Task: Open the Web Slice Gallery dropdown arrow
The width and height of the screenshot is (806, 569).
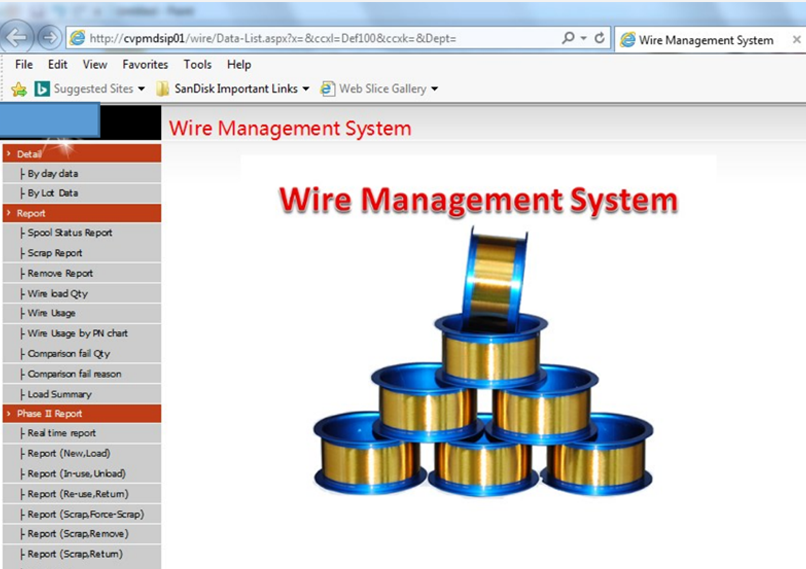Action: pos(434,89)
